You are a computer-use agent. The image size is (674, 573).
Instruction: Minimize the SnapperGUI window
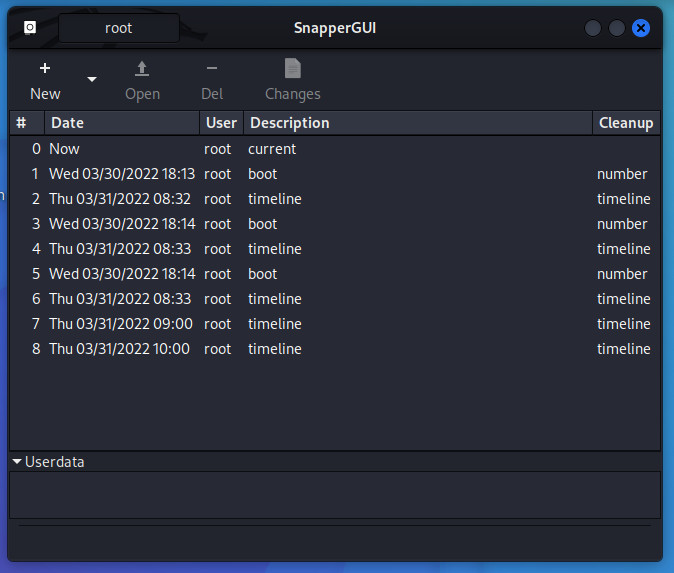tap(593, 28)
